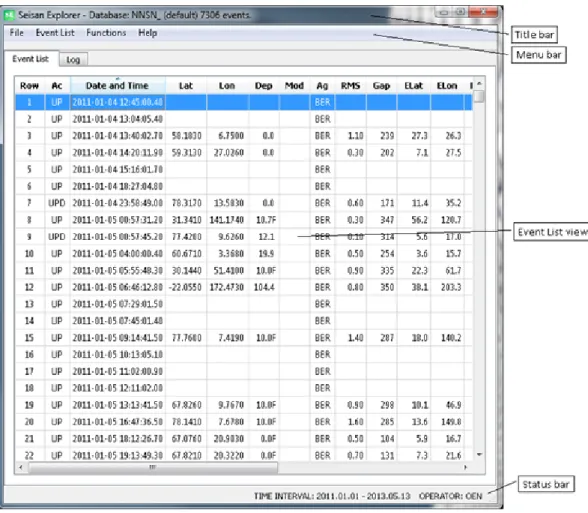Open the Help menu

(x=148, y=33)
